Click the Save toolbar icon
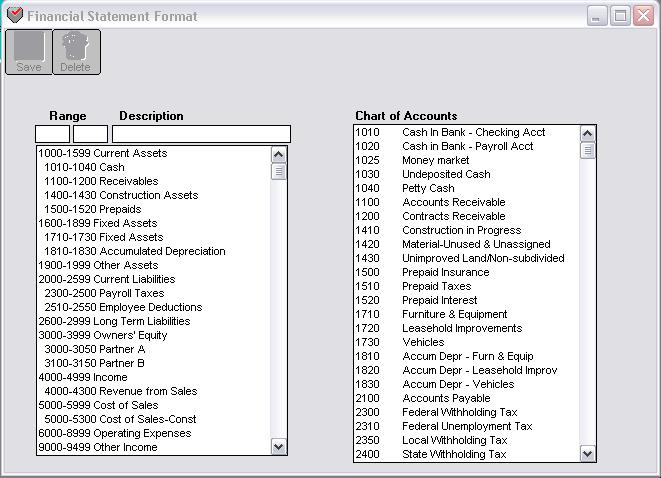661x478 pixels. (x=29, y=51)
